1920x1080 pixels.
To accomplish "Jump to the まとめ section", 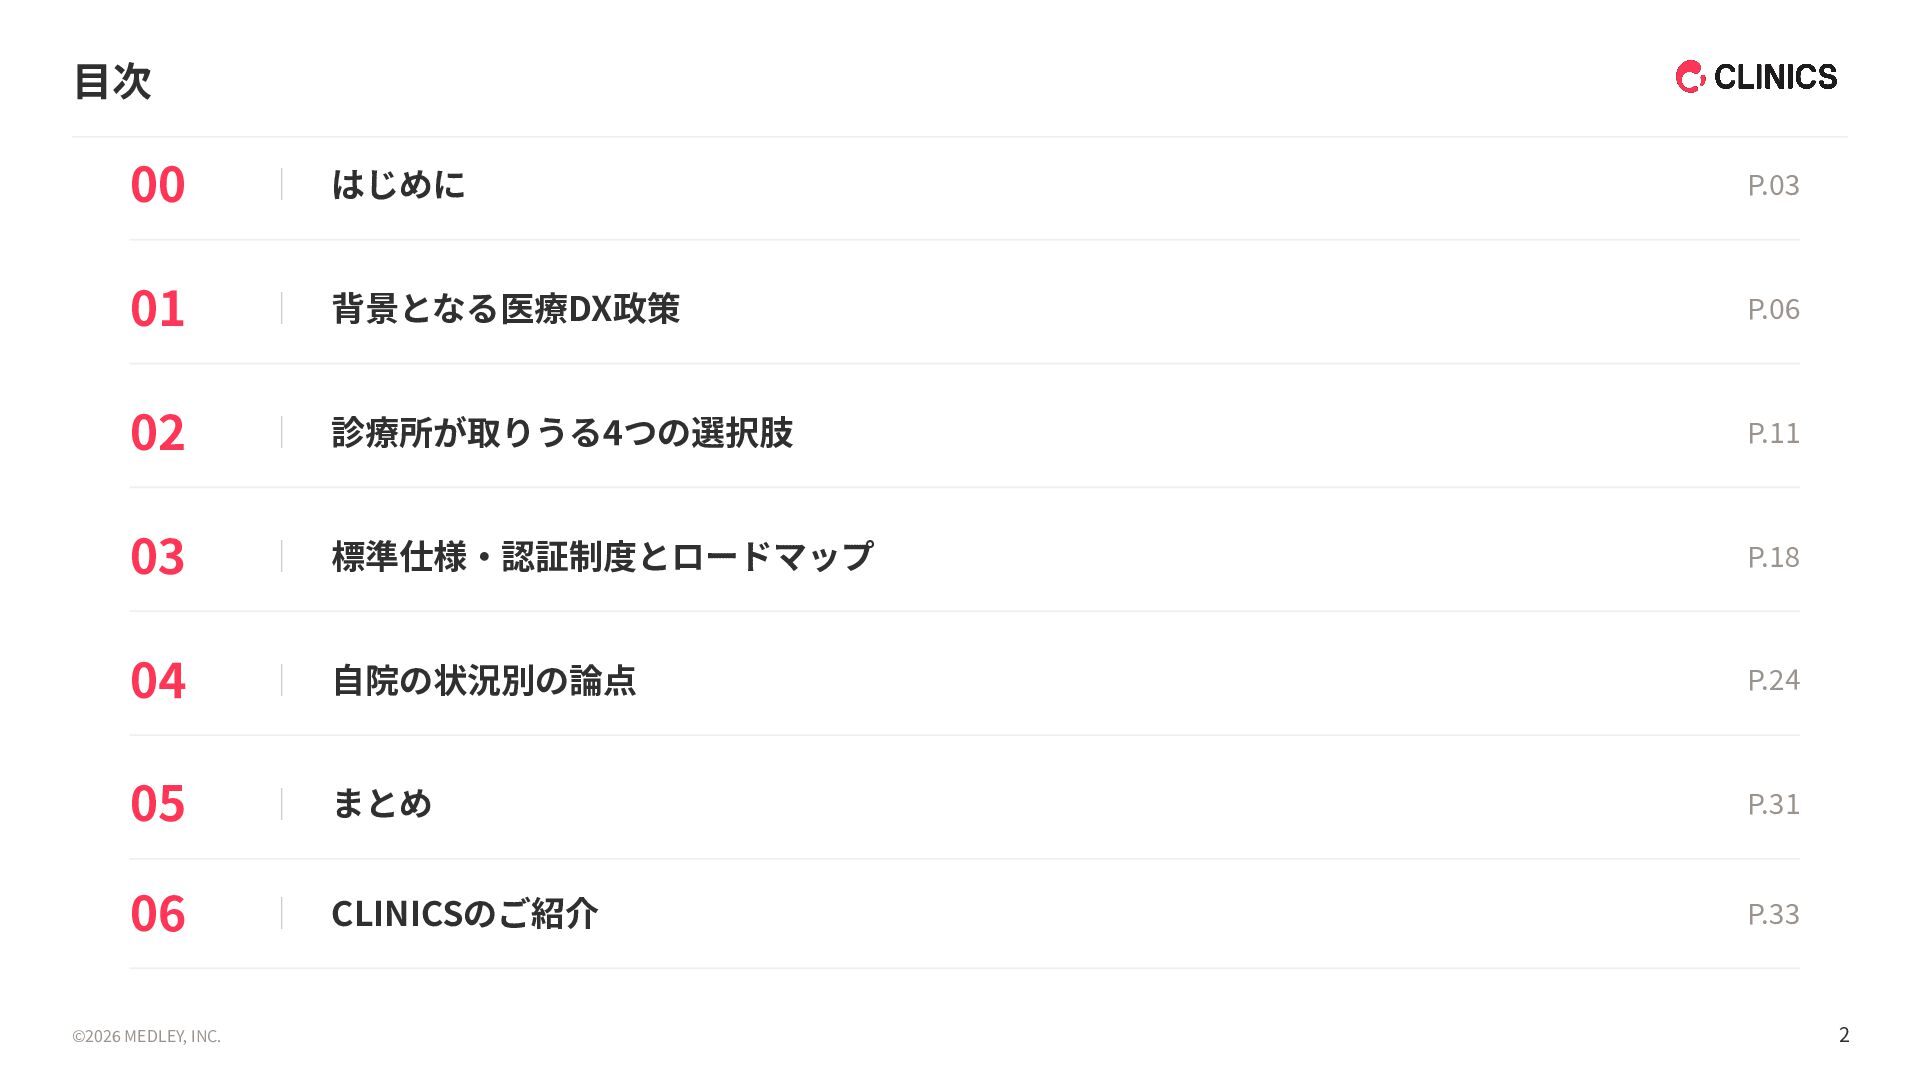I will coord(381,803).
